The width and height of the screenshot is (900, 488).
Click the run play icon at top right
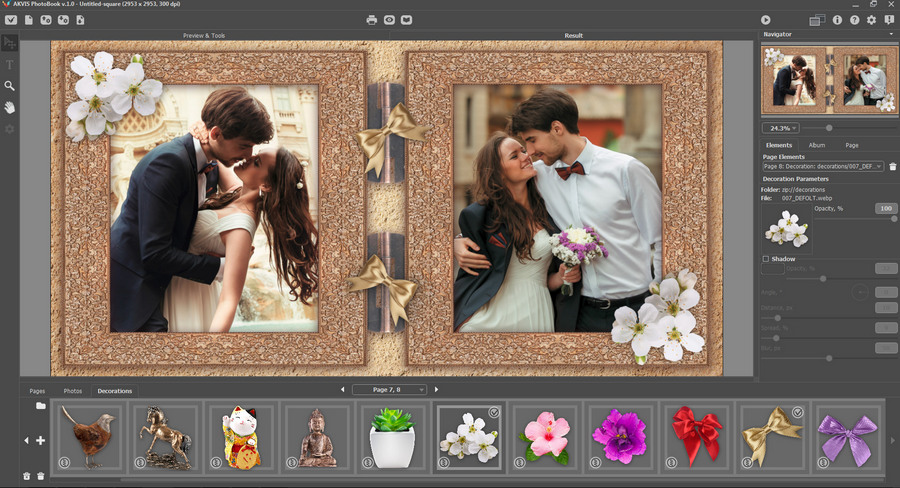tap(766, 20)
